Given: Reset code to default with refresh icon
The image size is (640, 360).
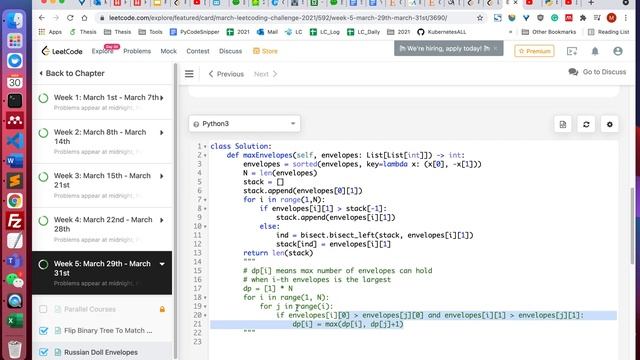Looking at the screenshot, I should coord(586,124).
